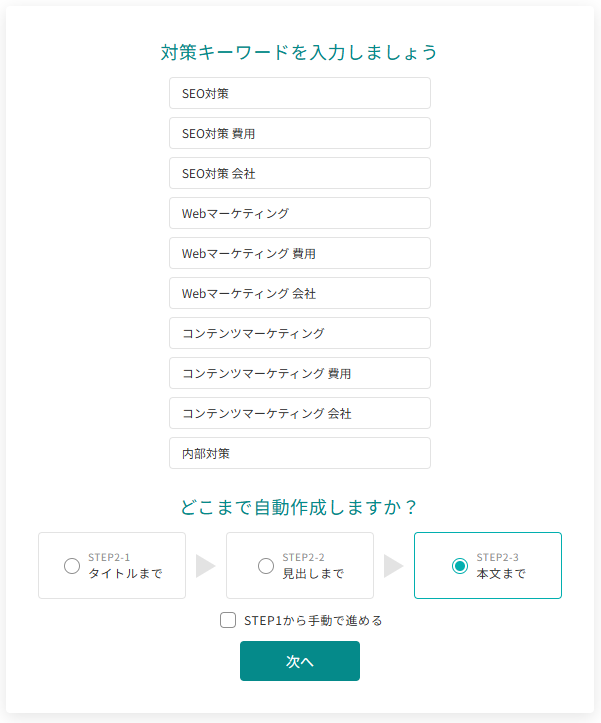Screen dimensions: 601x723
Task: Click the arrow between STEP2-1 and STEP2-2
Action: pyautogui.click(x=205, y=566)
